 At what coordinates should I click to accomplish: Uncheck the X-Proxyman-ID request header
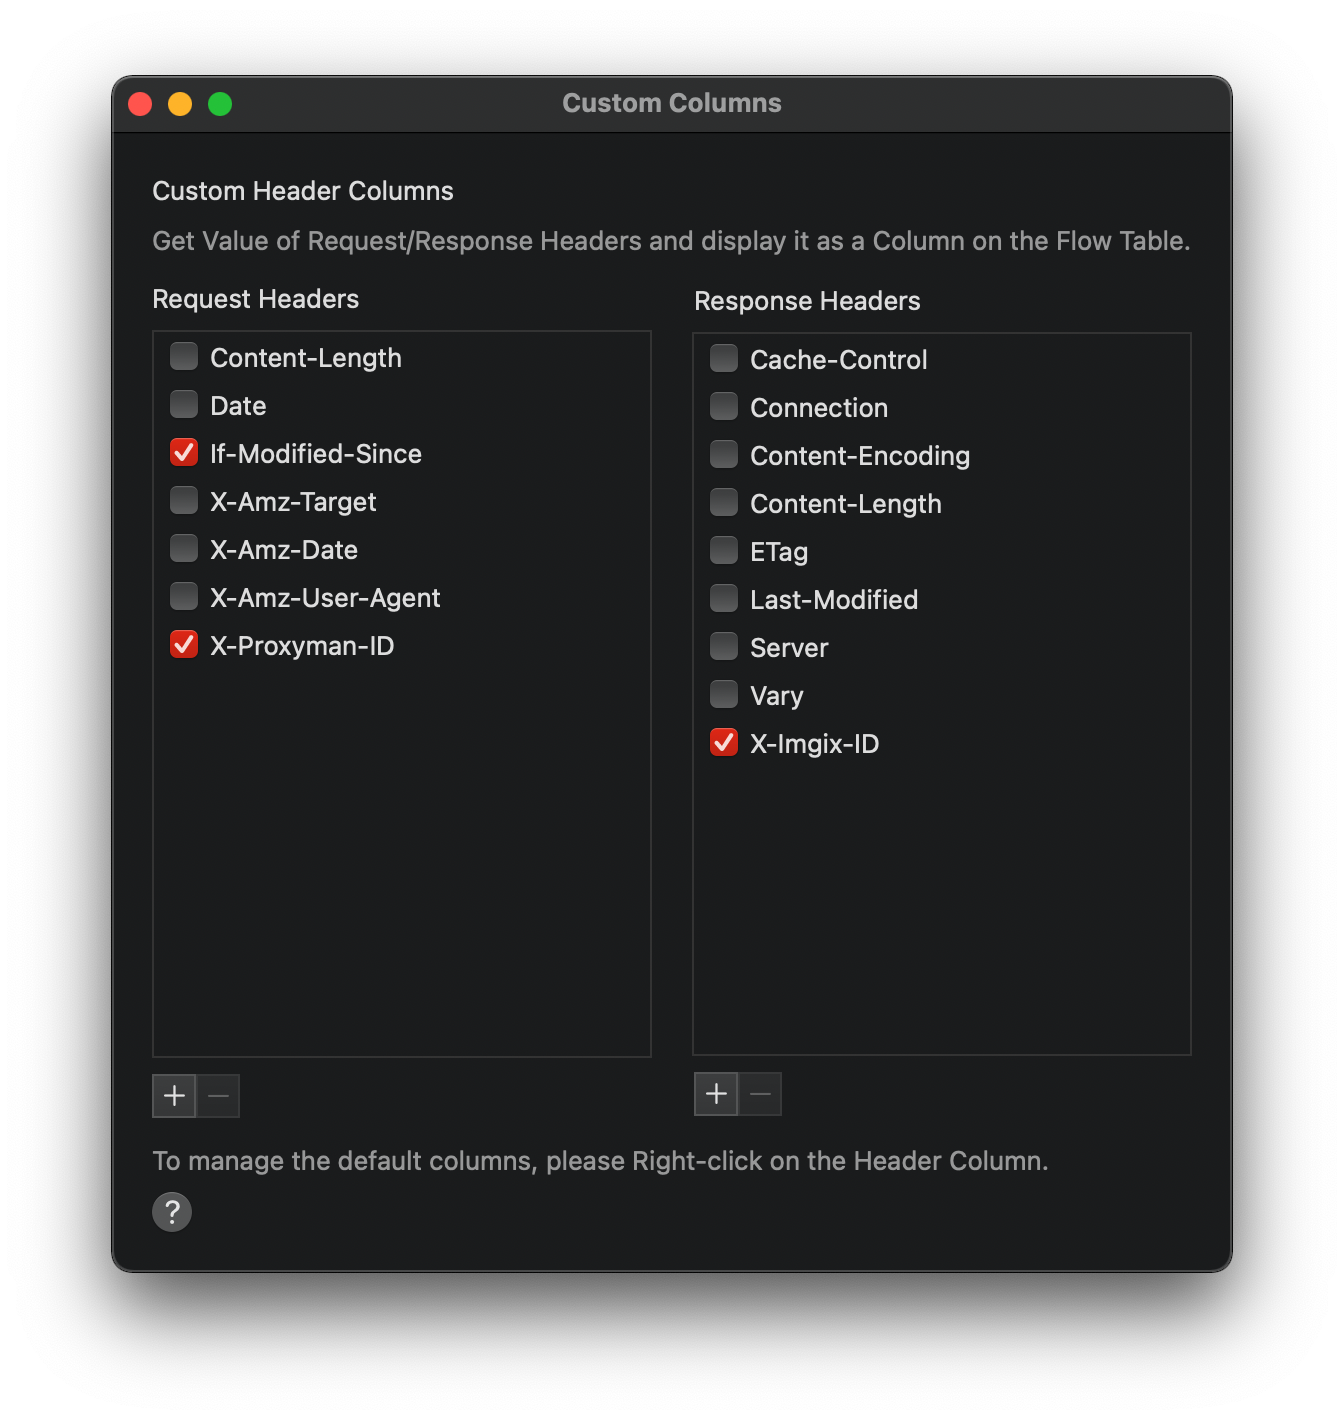pyautogui.click(x=183, y=644)
